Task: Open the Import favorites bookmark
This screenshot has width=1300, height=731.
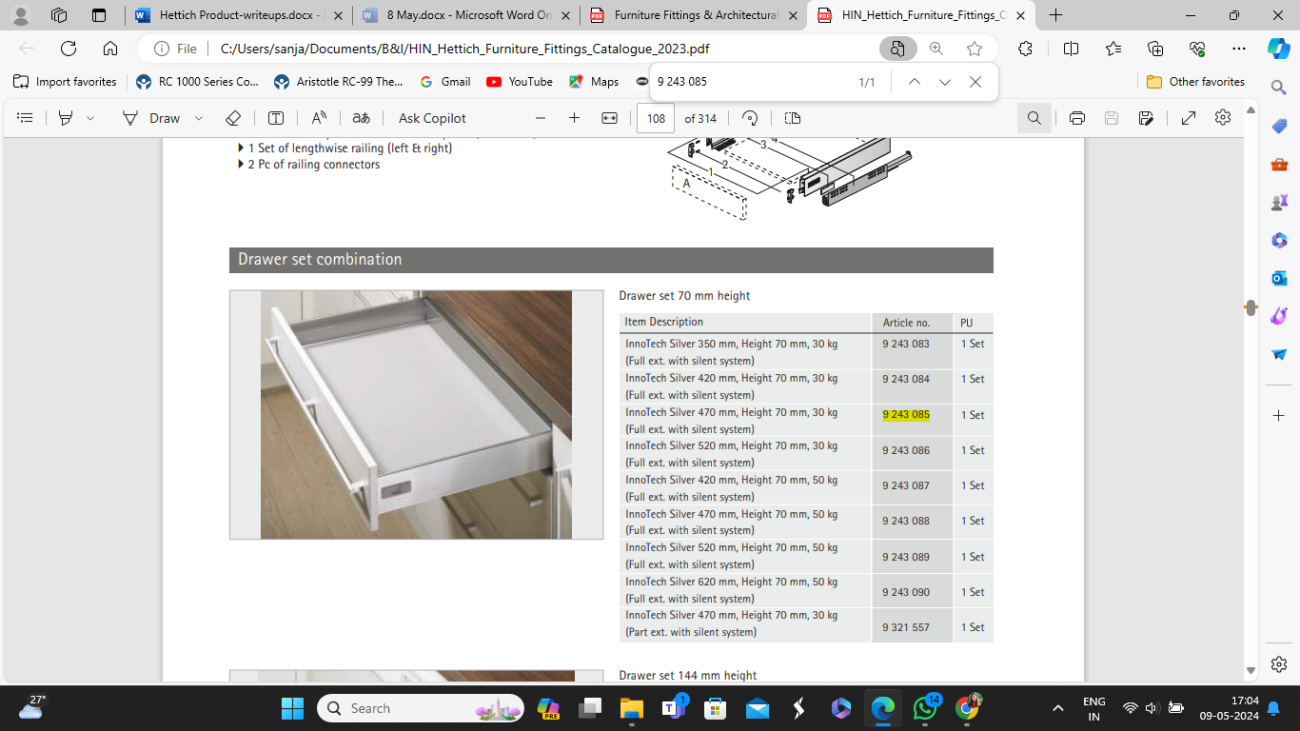Action: click(x=65, y=82)
